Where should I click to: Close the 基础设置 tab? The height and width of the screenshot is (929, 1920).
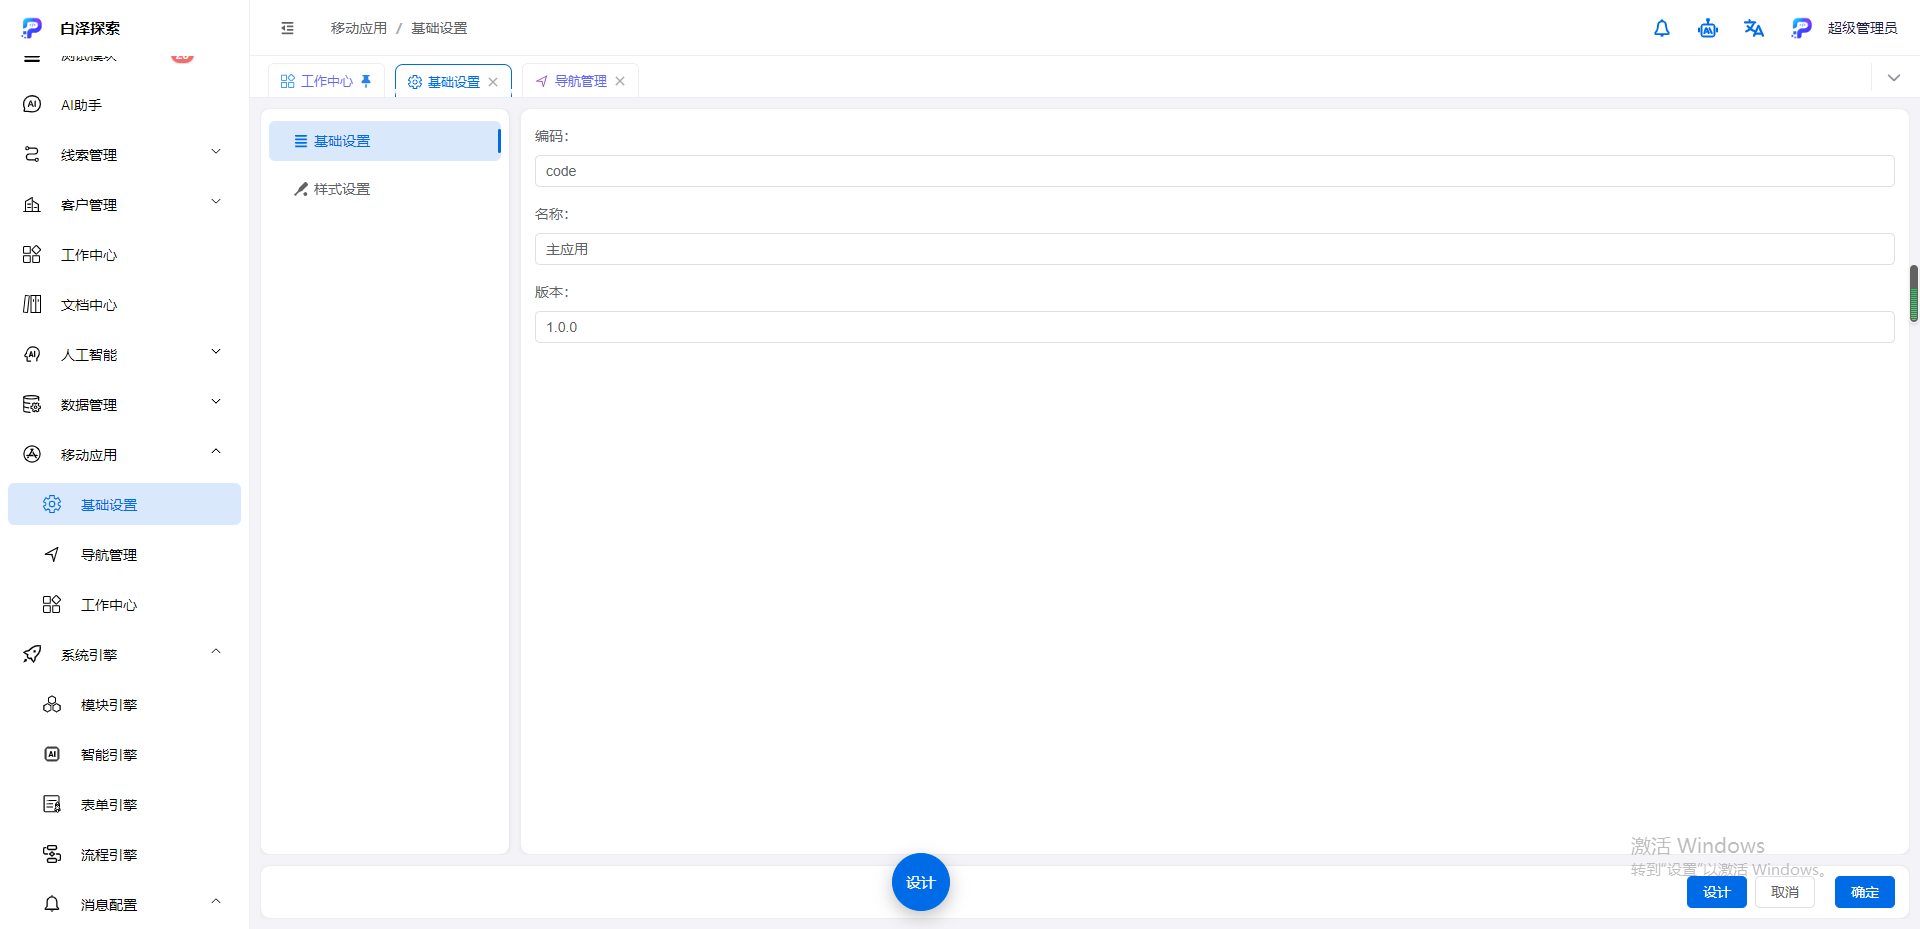point(493,82)
